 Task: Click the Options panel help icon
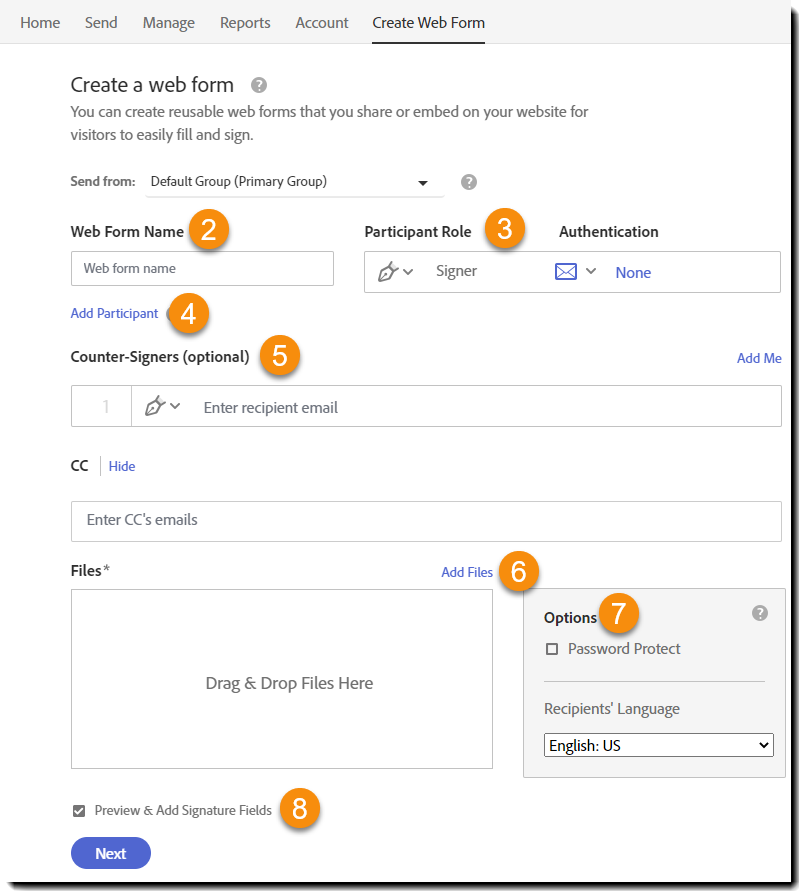pyautogui.click(x=760, y=613)
